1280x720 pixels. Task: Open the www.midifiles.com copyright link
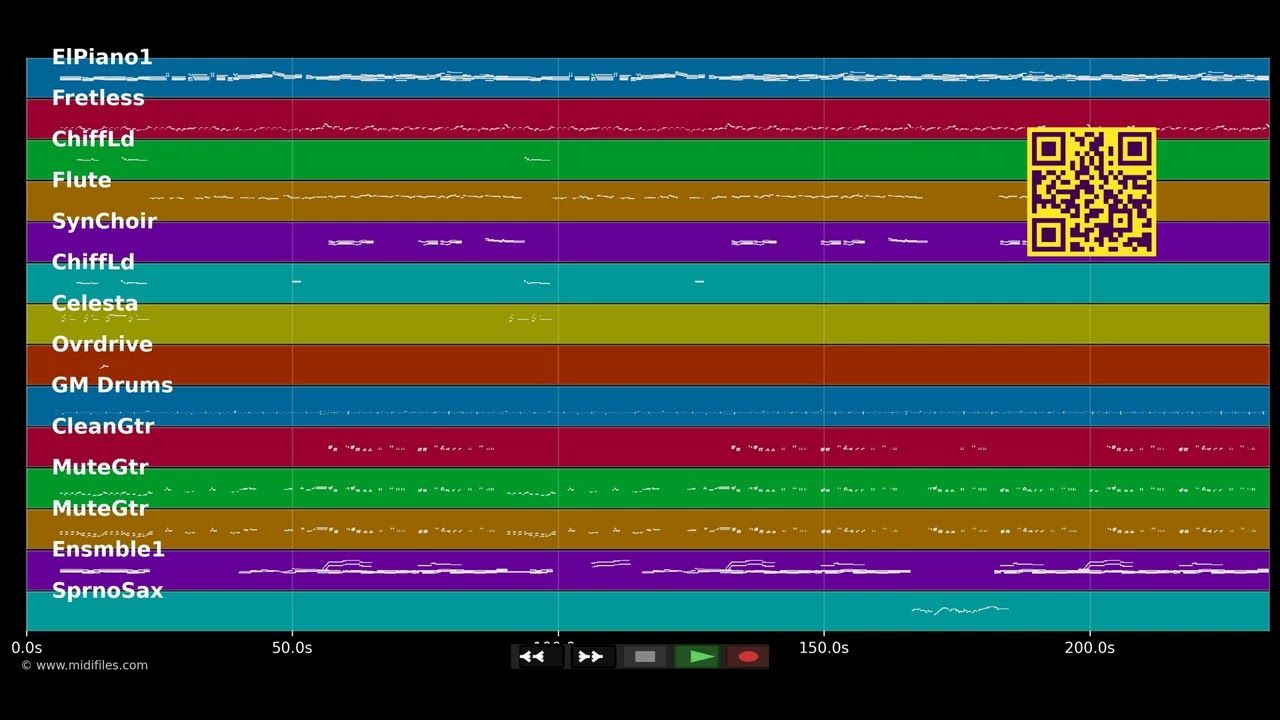click(x=84, y=665)
